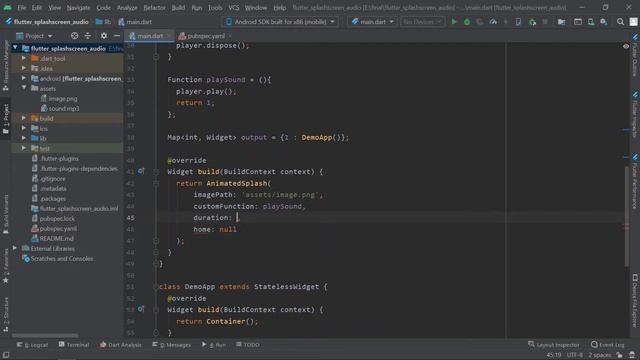640x360 pixels.
Task: Open the Profile gauge icon
Action: [493, 22]
